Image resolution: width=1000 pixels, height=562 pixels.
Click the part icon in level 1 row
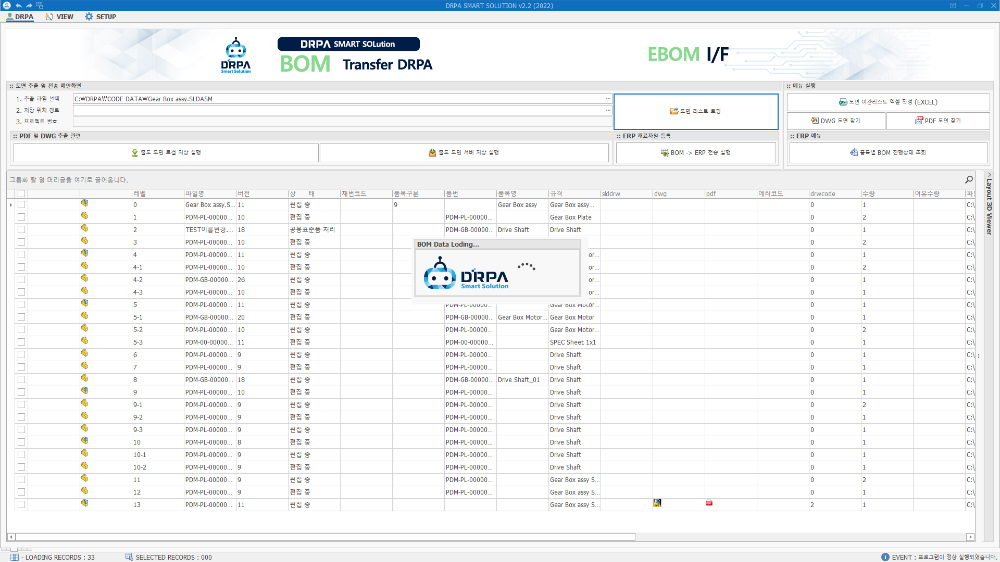point(84,216)
